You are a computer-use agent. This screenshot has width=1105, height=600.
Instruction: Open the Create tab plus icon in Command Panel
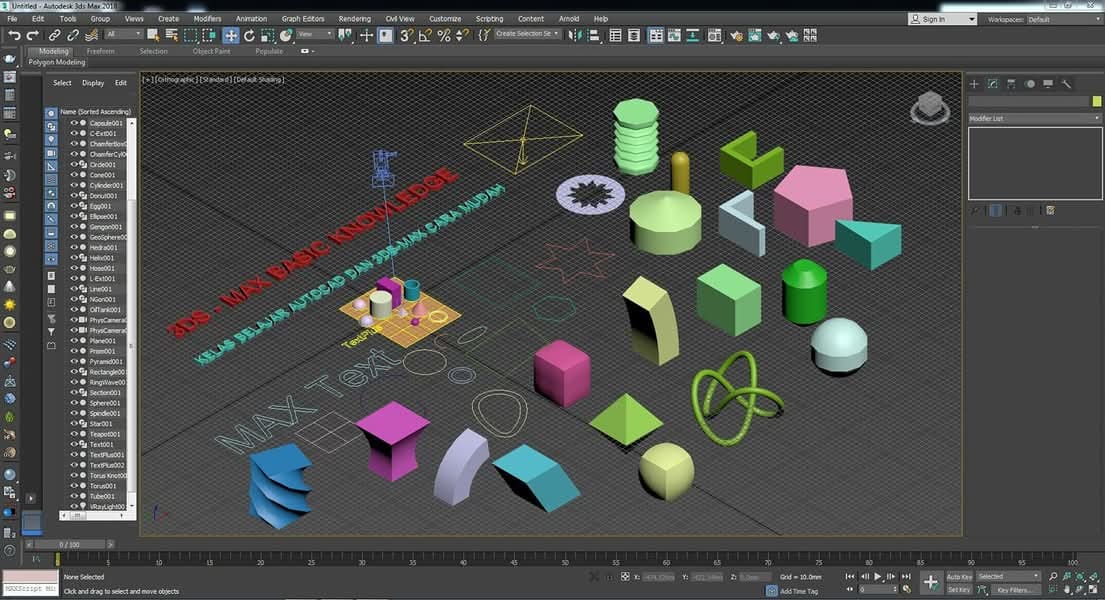[974, 84]
